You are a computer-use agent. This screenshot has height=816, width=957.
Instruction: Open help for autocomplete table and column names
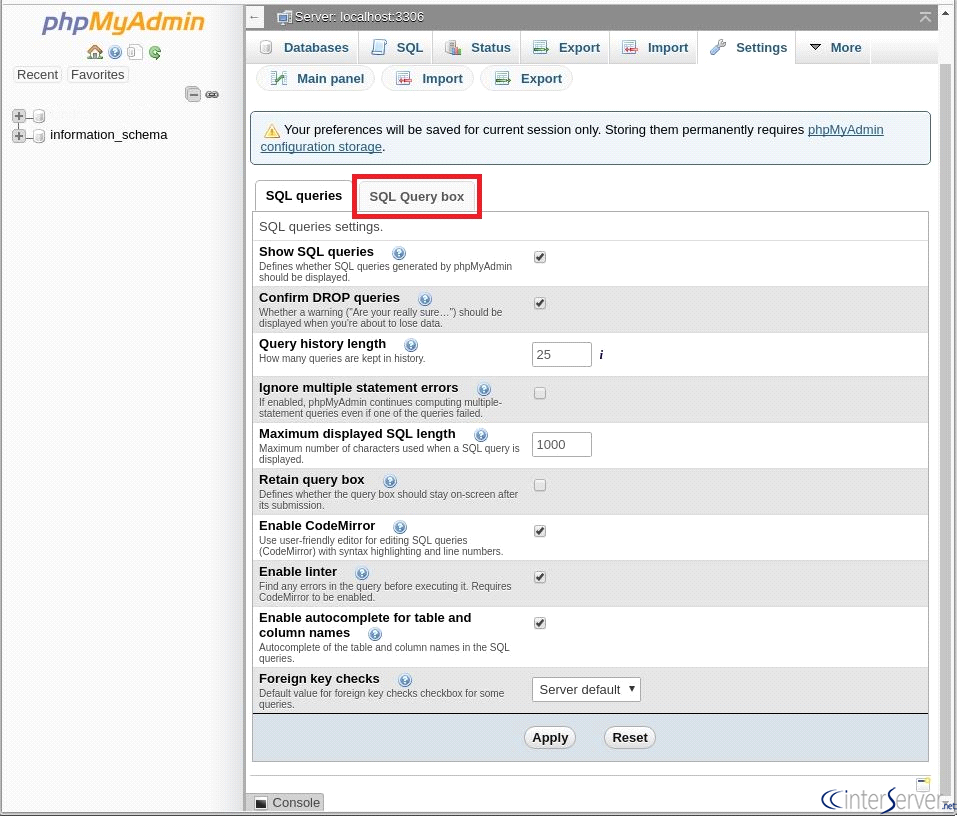[375, 634]
